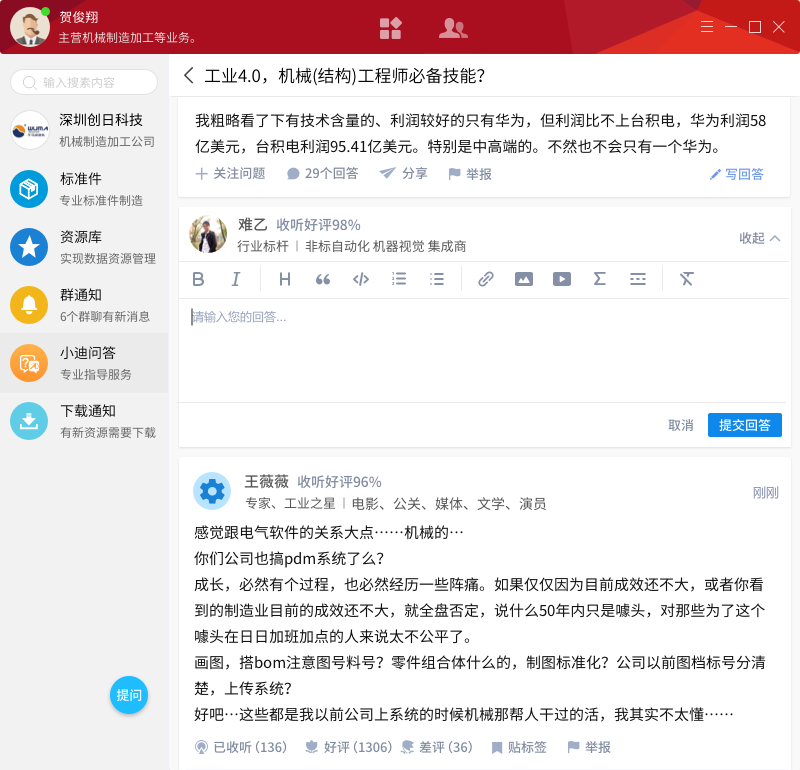Click 写回答 to write an answer
This screenshot has height=770, width=800.
[x=737, y=174]
